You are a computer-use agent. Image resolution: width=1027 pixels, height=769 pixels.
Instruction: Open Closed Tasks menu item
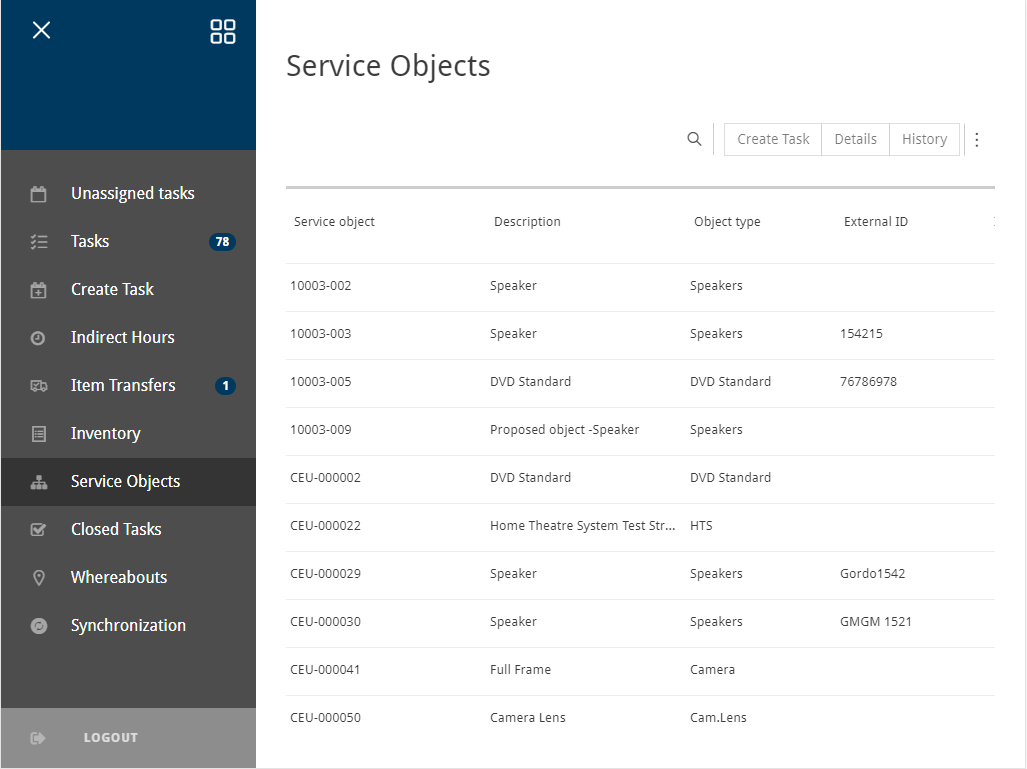point(116,529)
